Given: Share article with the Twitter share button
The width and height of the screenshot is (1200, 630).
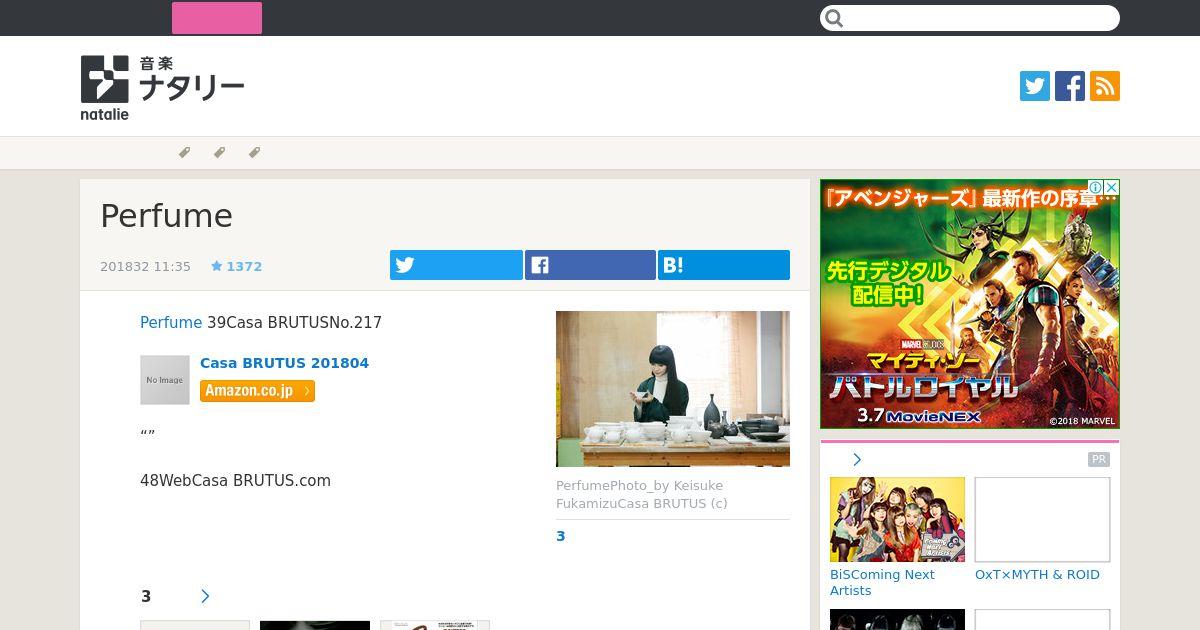Looking at the screenshot, I should point(456,265).
